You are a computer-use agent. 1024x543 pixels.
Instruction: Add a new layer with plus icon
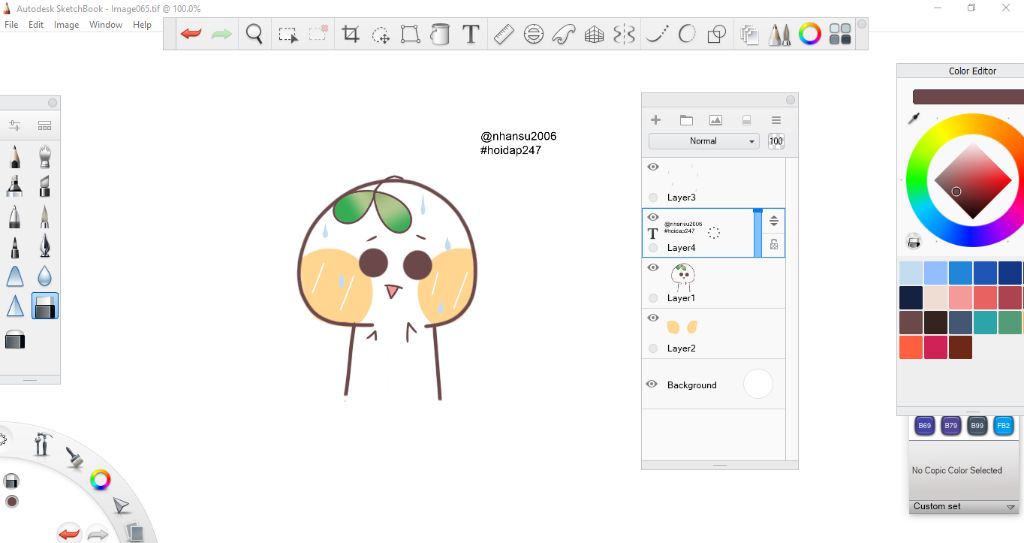coord(656,120)
